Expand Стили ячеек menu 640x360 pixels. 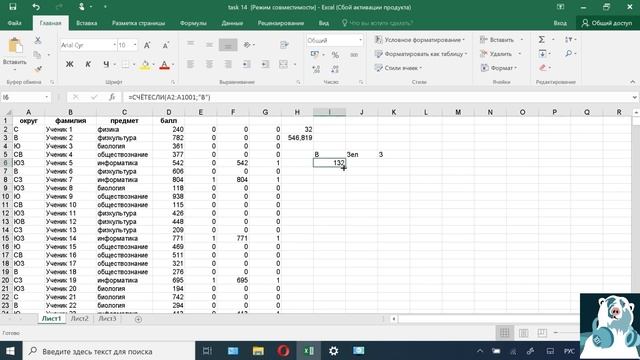pyautogui.click(x=398, y=68)
